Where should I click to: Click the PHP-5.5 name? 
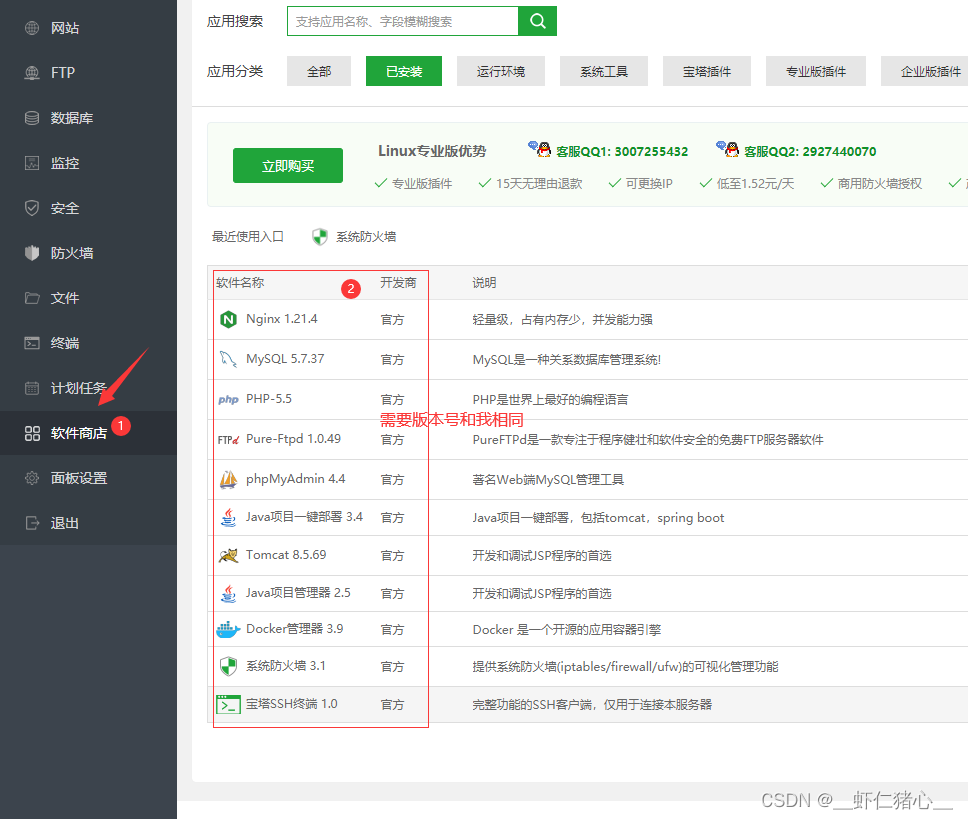pos(269,399)
